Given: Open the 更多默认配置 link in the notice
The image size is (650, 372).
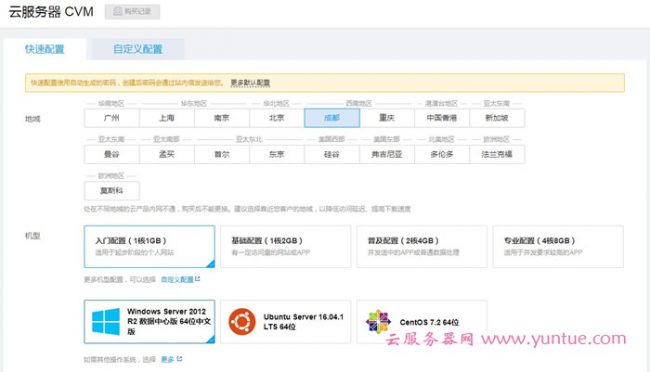Looking at the screenshot, I should [250, 83].
